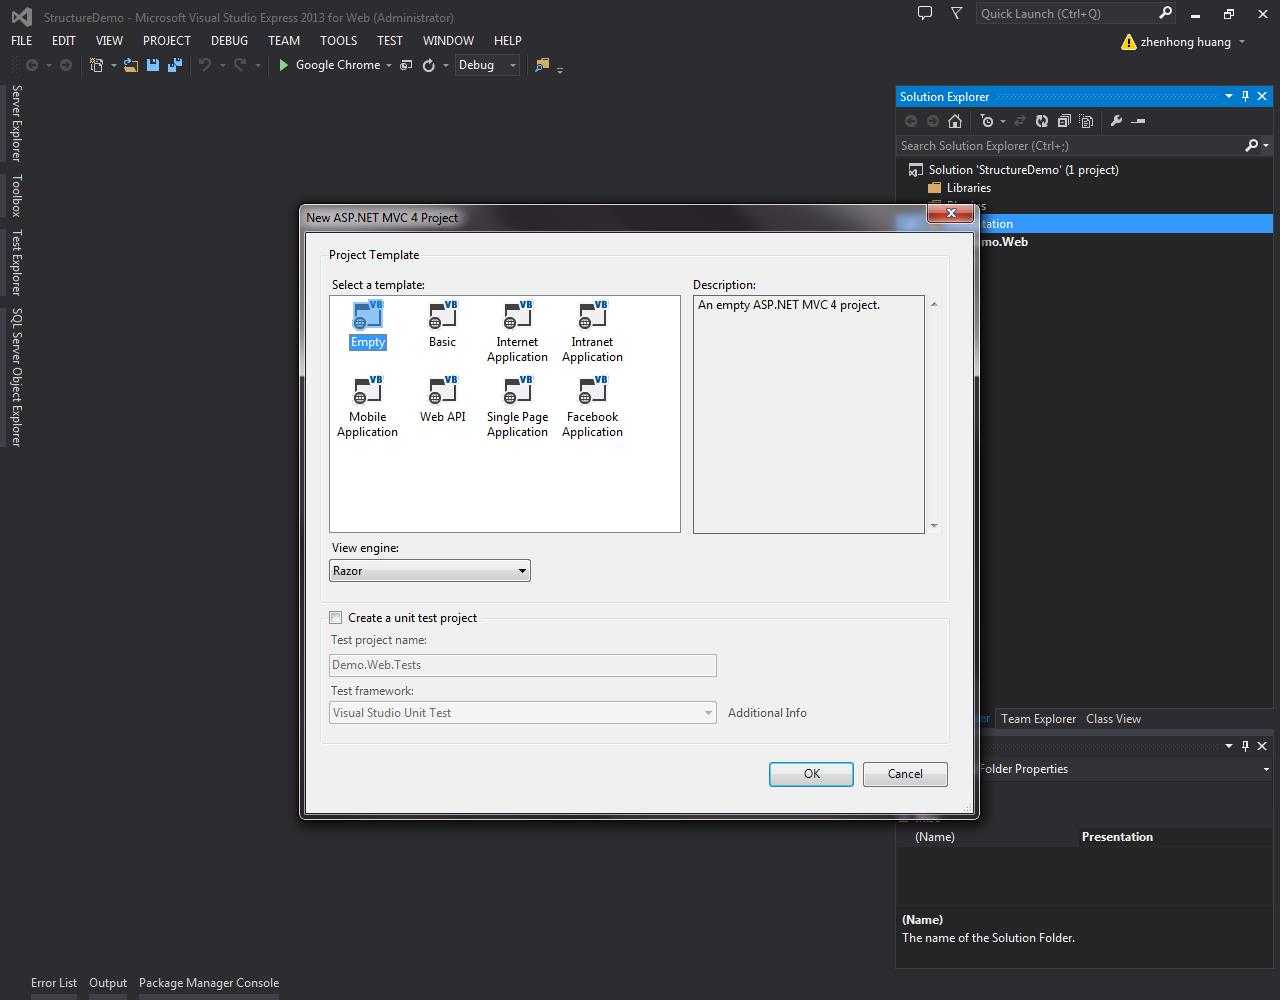Click the Test project name field

[523, 665]
